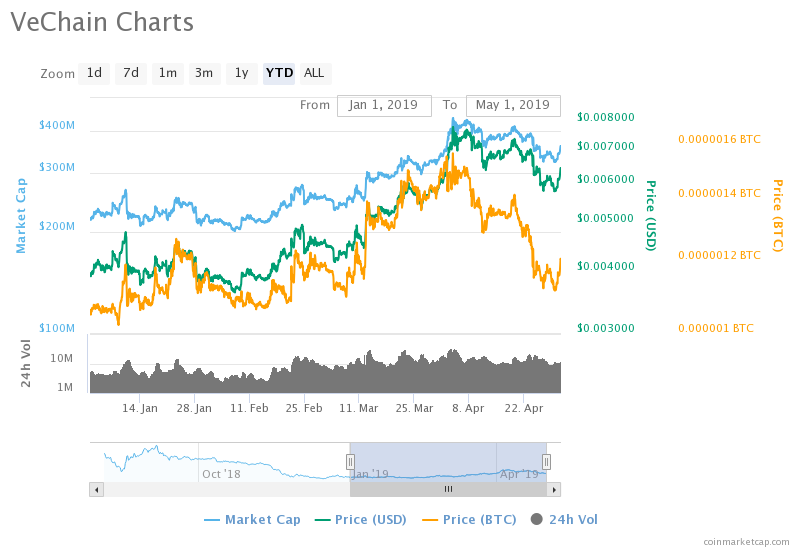Viewport: 800px width, 550px height.
Task: Choose the 3m zoom range
Action: (204, 73)
